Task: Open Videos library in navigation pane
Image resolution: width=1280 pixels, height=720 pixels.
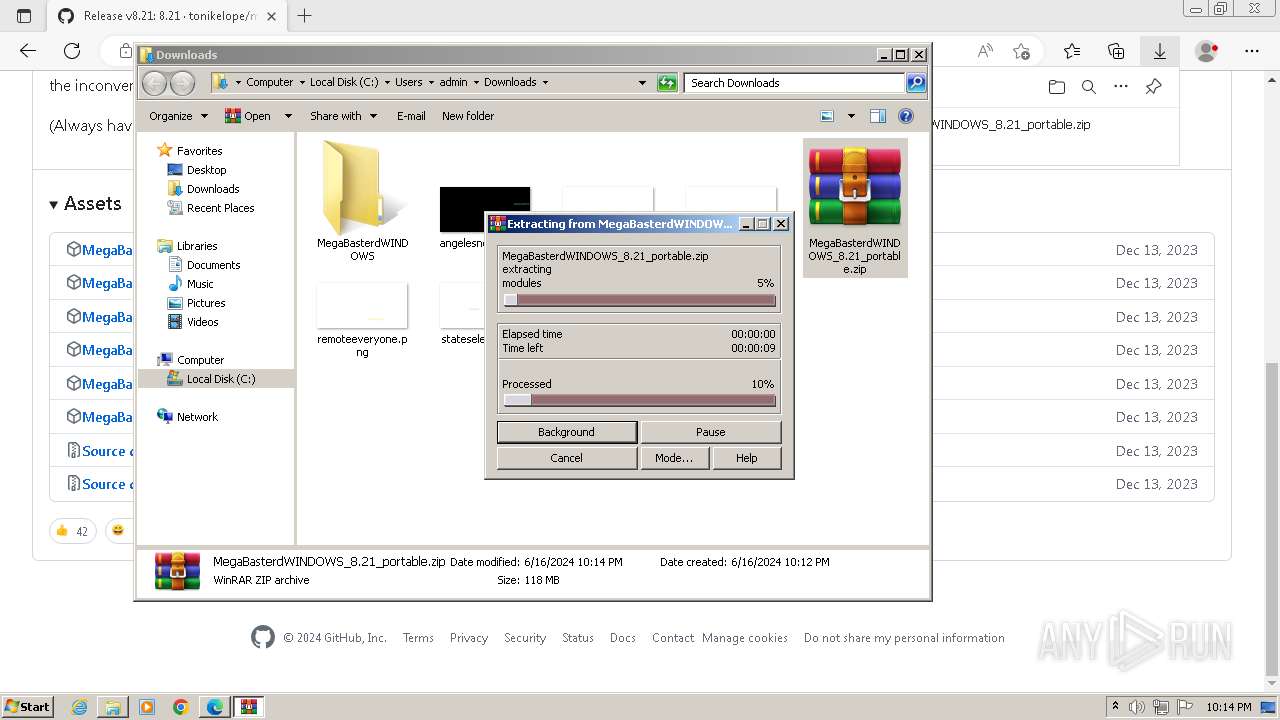Action: coord(202,322)
